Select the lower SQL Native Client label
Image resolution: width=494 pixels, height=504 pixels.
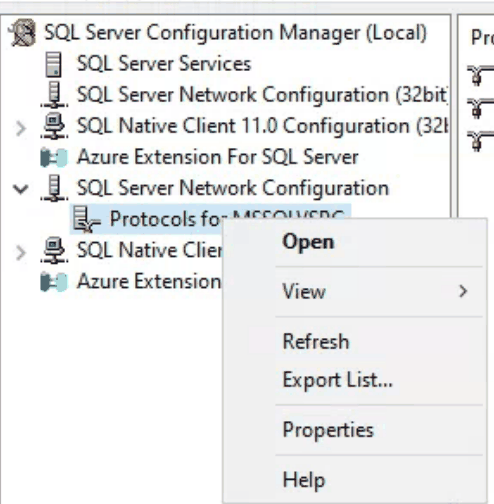pos(149,250)
